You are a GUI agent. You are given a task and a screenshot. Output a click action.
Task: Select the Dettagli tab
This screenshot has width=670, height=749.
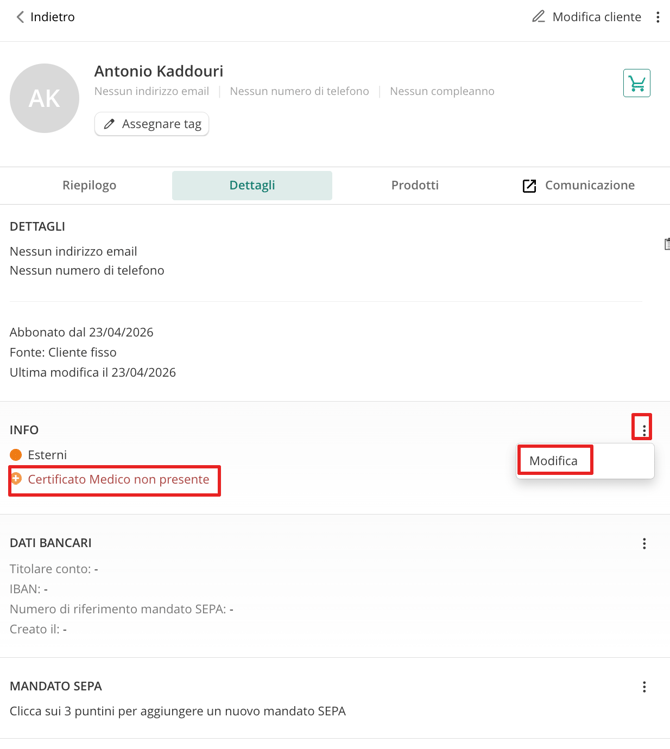[252, 185]
